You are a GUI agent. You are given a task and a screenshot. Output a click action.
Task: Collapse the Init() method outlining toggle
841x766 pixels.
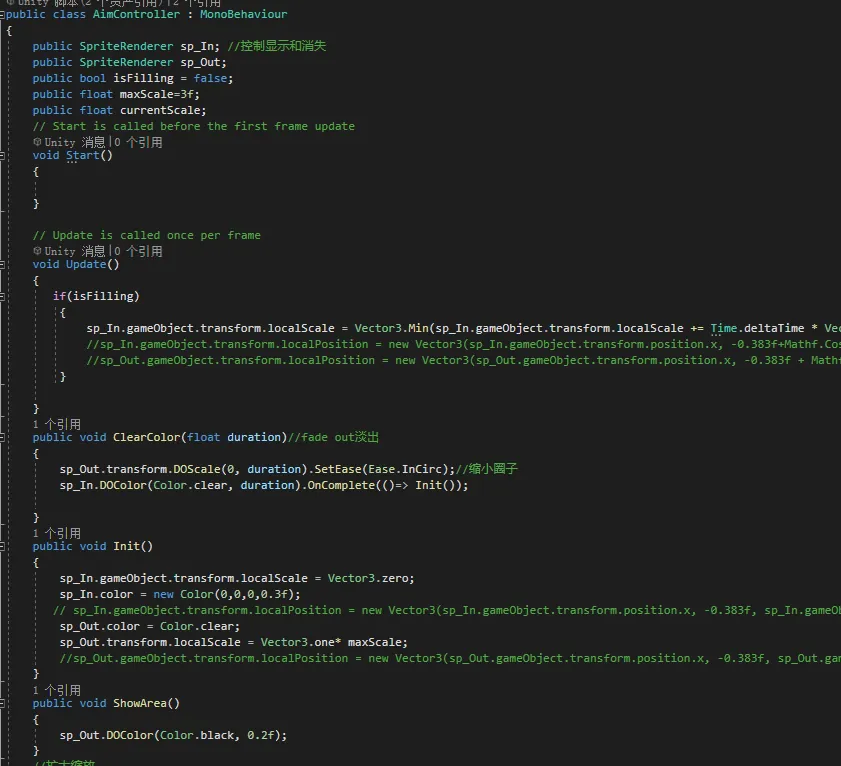pos(2,547)
